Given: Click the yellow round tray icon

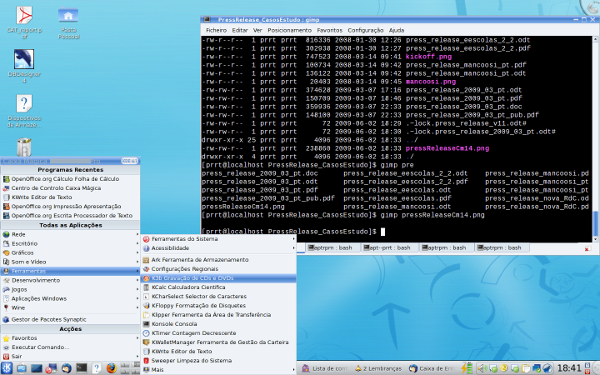Looking at the screenshot, I should [x=504, y=368].
